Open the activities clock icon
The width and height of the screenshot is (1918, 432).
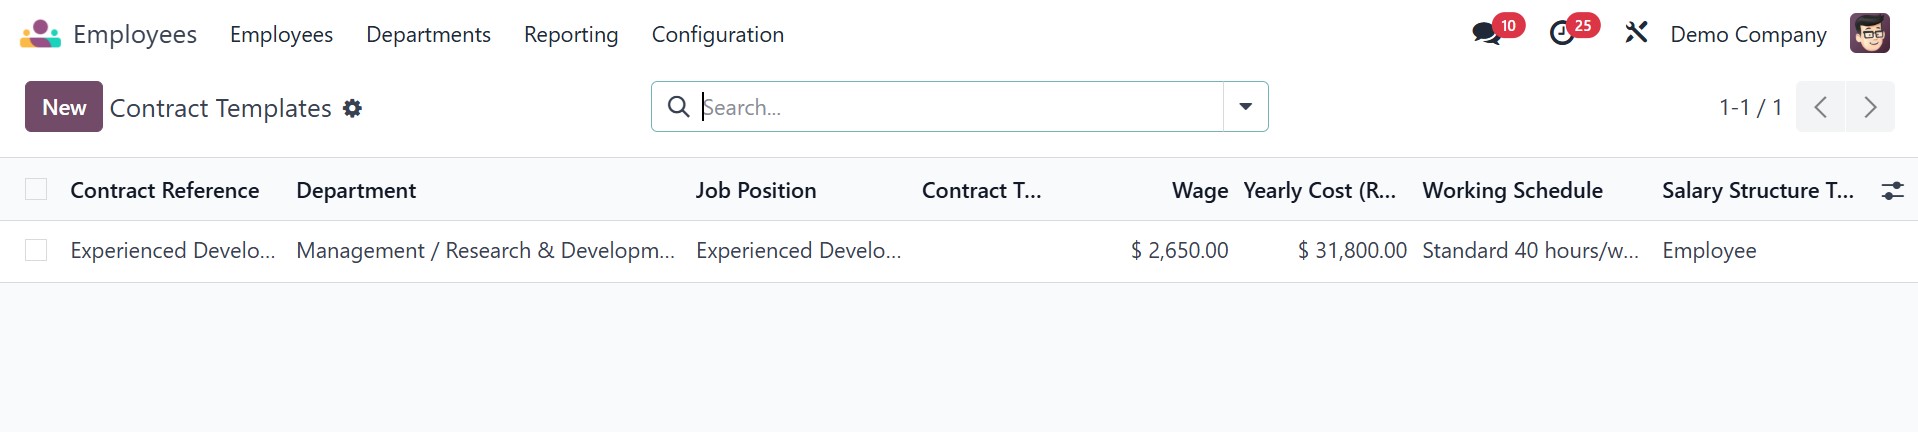coord(1562,34)
